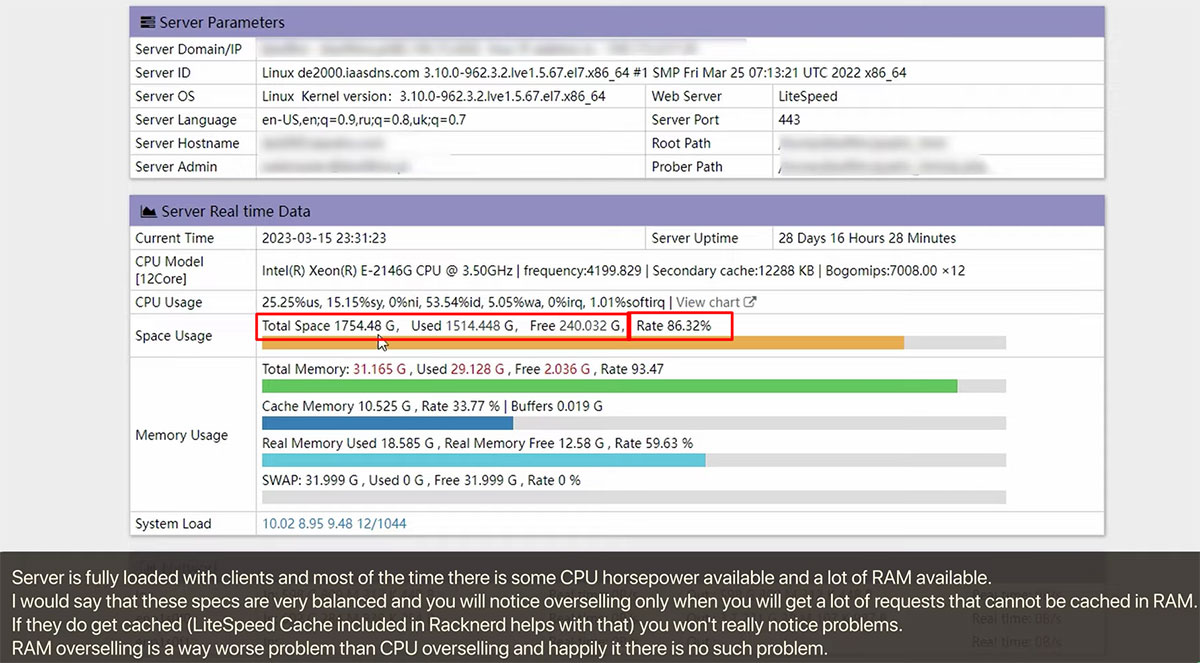Click the orange Space Usage progress bar
The width and height of the screenshot is (1200, 663).
pos(583,343)
